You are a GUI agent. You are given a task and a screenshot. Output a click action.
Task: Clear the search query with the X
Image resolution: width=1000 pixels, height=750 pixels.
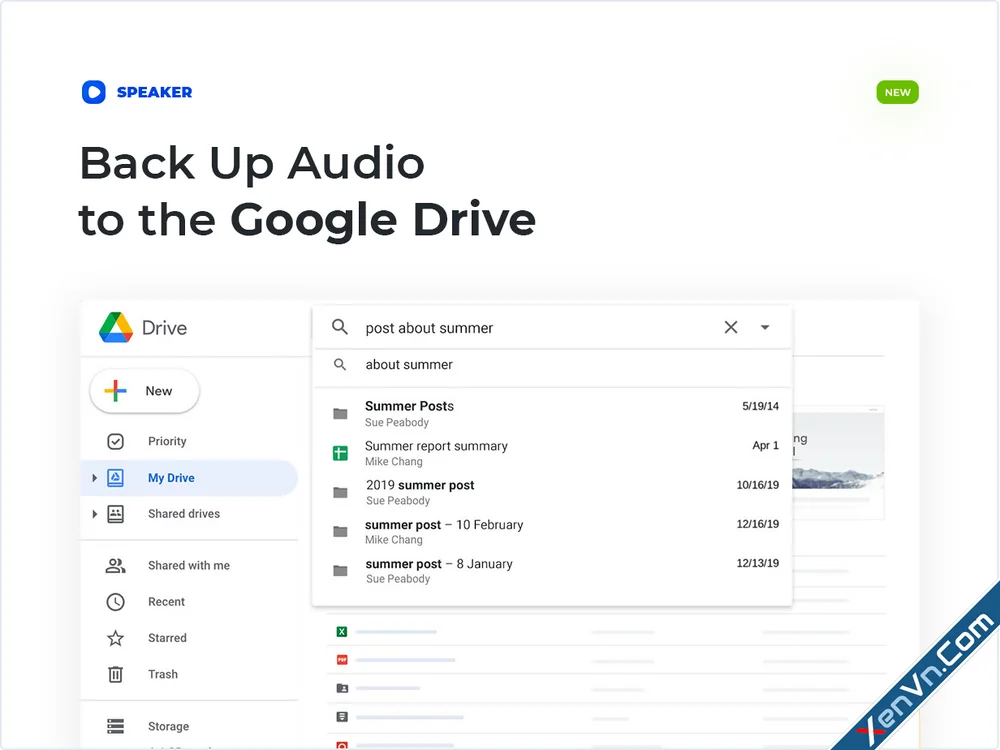point(731,327)
